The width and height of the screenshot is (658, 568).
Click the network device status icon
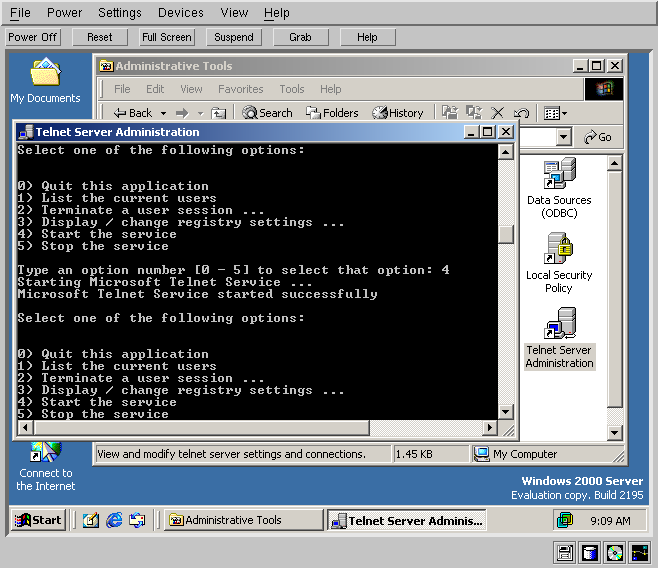(640, 553)
